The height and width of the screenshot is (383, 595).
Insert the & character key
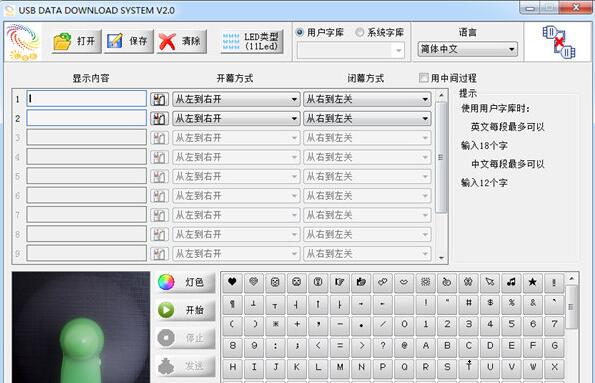coord(533,303)
